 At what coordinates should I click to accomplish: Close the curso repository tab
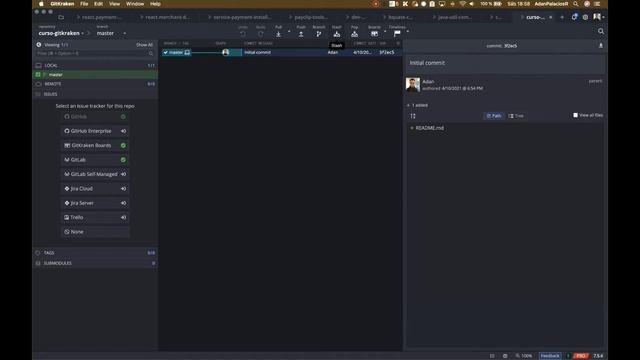pyautogui.click(x=551, y=17)
